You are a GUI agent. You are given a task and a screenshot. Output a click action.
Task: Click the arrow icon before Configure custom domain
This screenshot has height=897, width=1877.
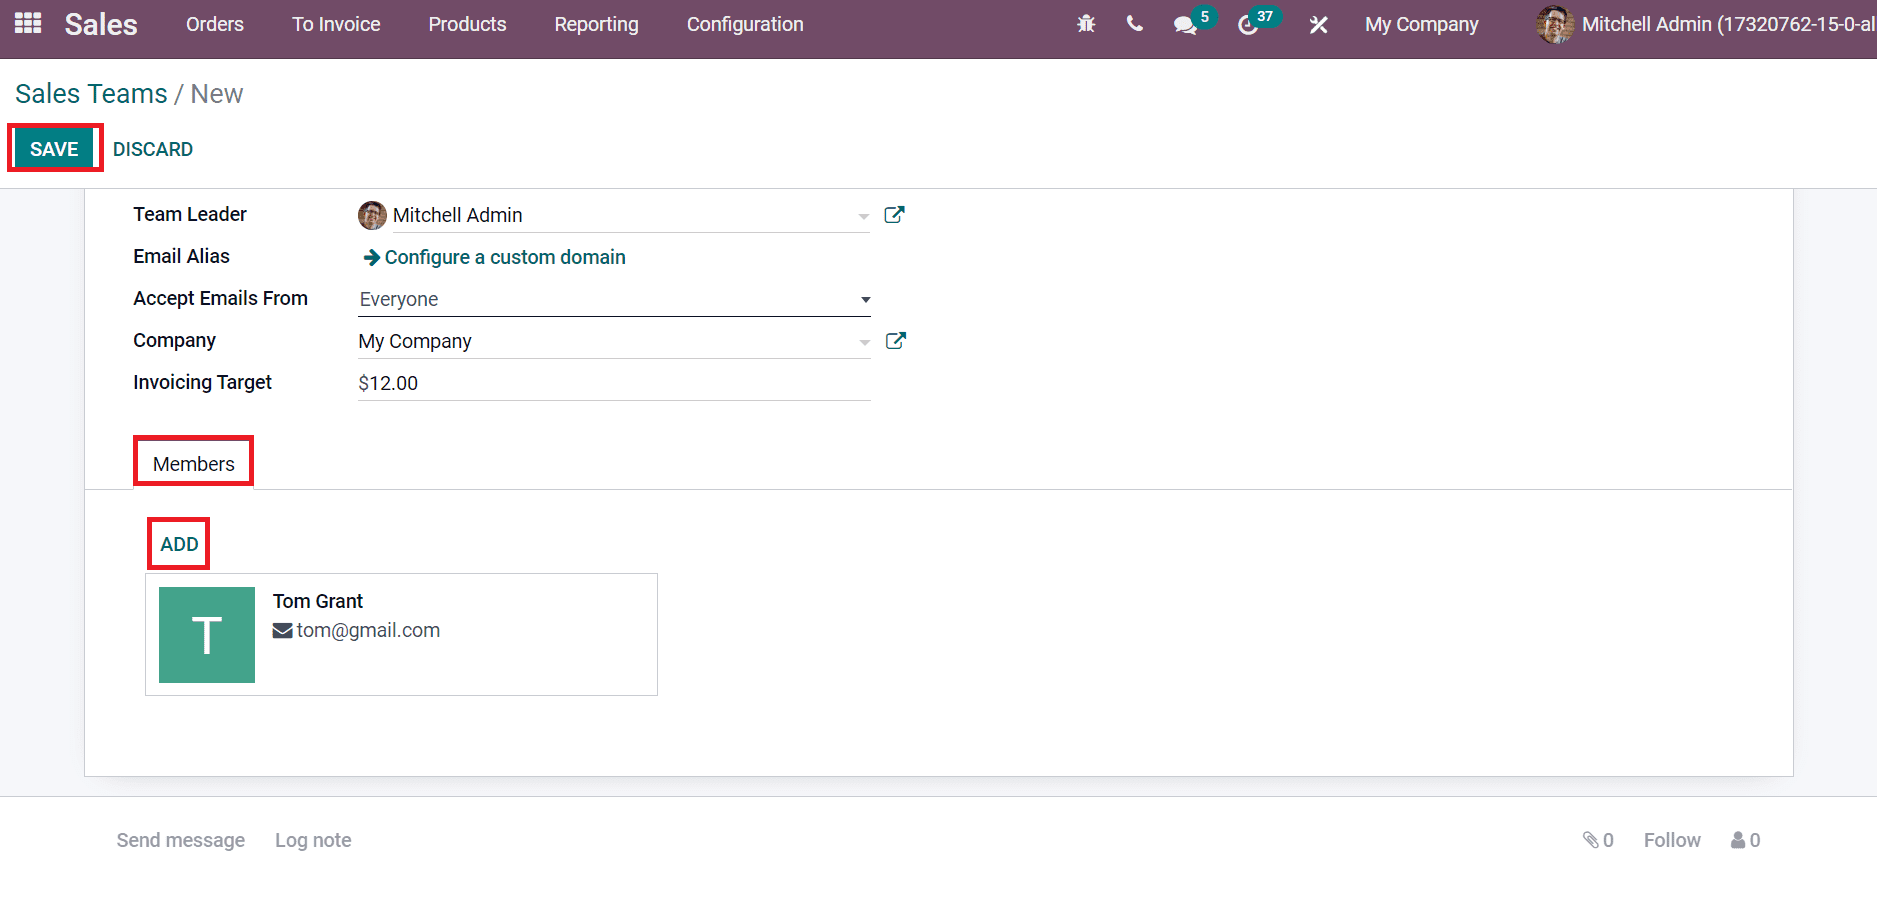coord(371,258)
